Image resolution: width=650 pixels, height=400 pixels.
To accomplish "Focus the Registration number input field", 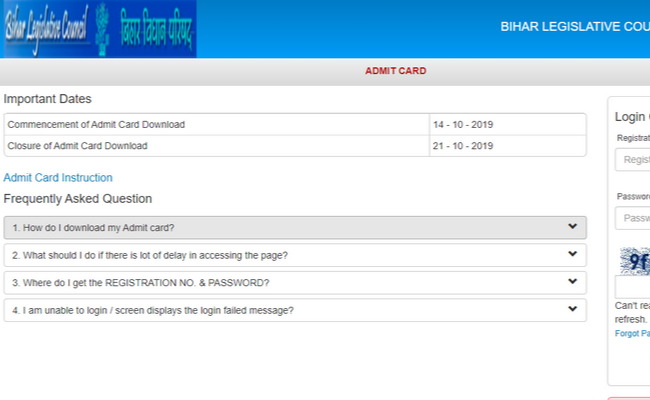I will click(633, 160).
